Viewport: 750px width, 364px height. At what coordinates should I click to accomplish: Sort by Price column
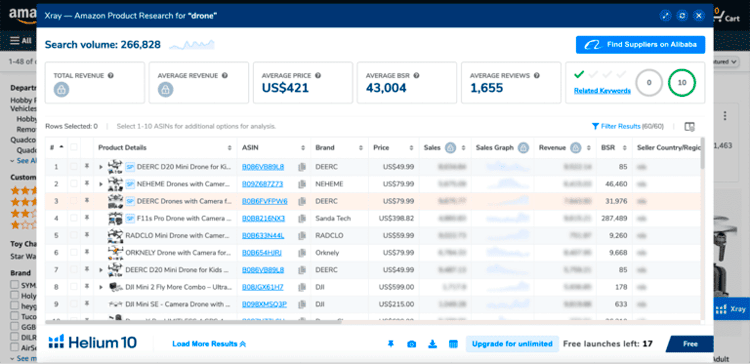[x=411, y=148]
